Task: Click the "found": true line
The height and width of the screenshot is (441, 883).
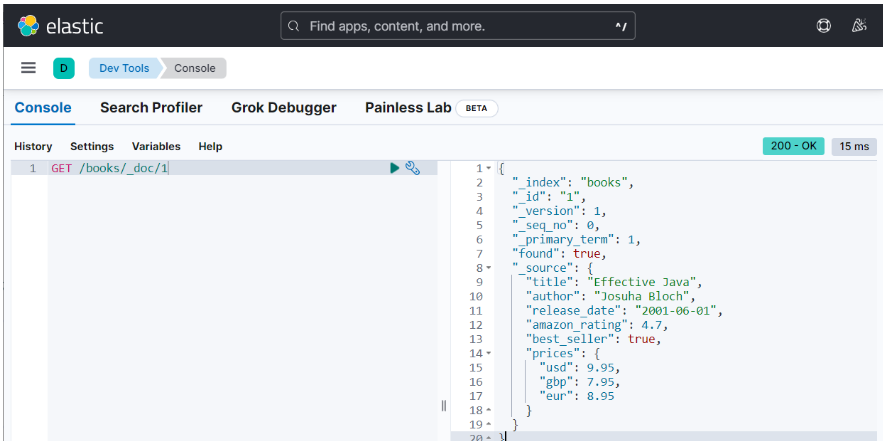Action: (559, 253)
